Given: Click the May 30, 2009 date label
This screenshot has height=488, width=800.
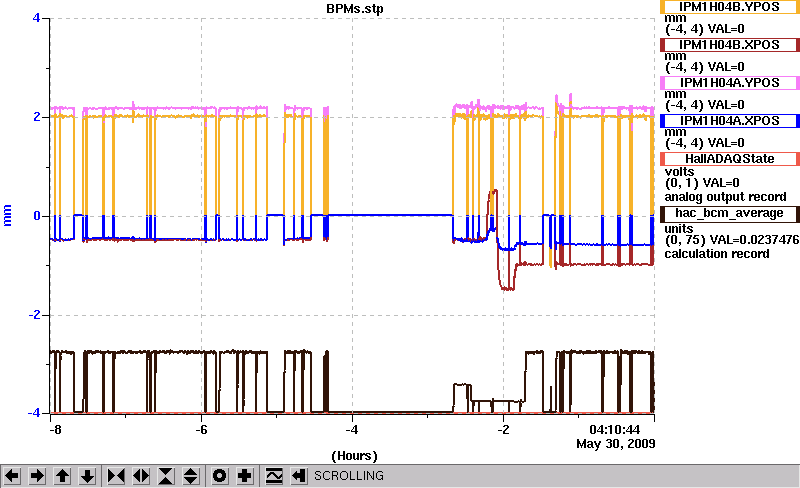Looking at the screenshot, I should coord(616,444).
